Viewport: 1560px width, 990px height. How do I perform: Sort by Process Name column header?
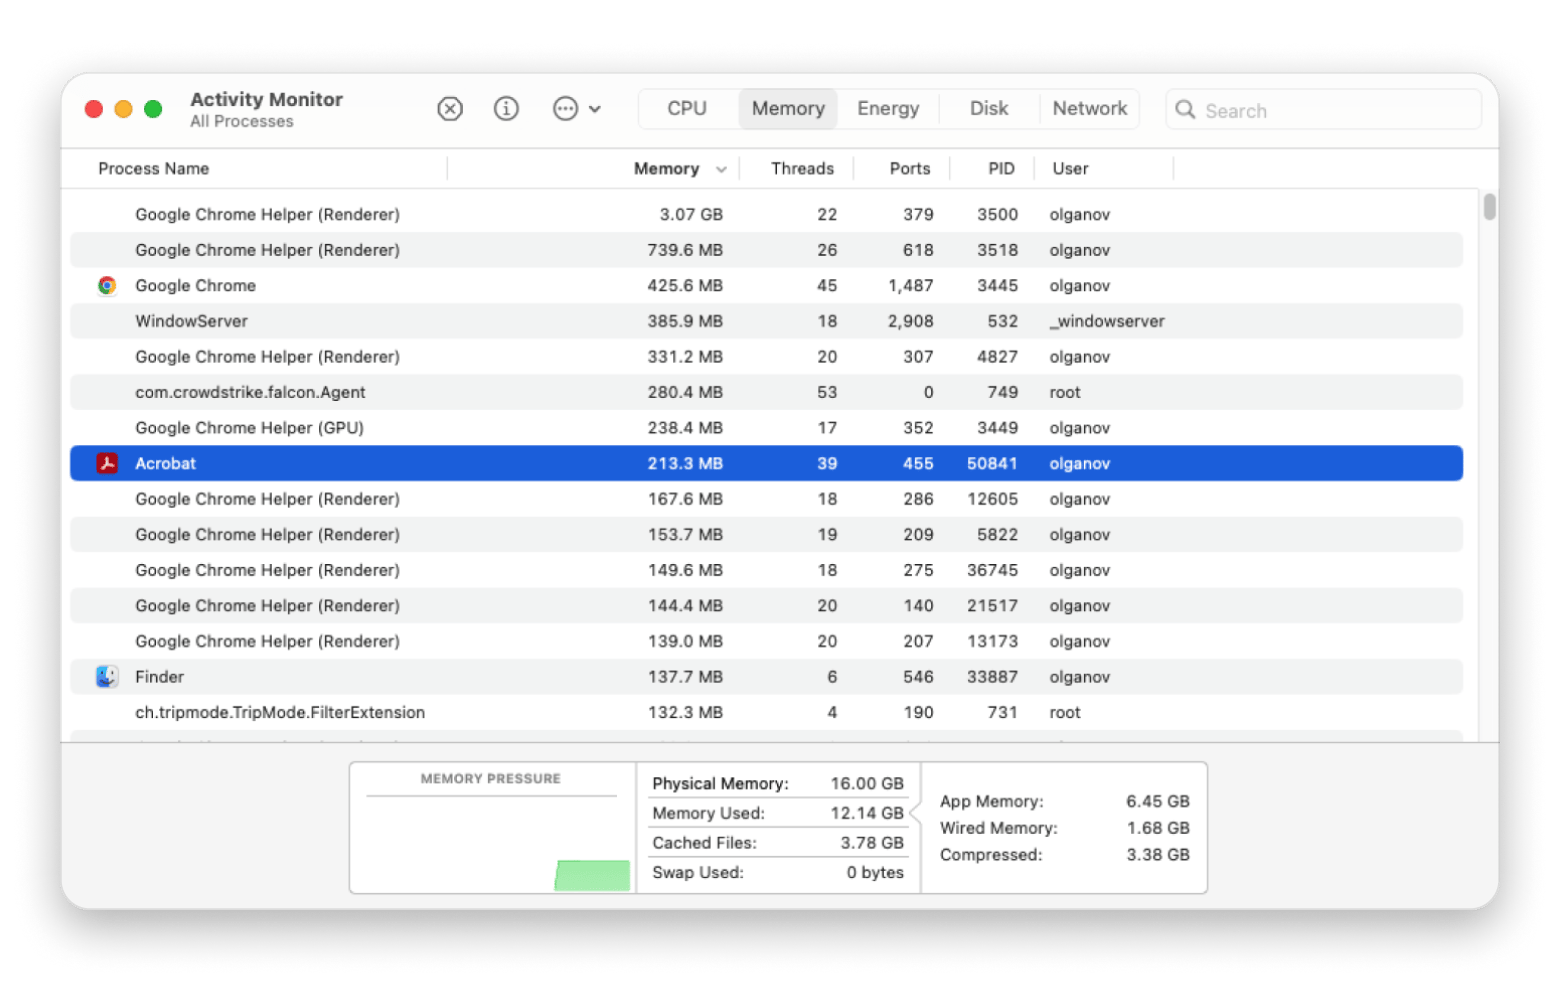[x=154, y=169]
